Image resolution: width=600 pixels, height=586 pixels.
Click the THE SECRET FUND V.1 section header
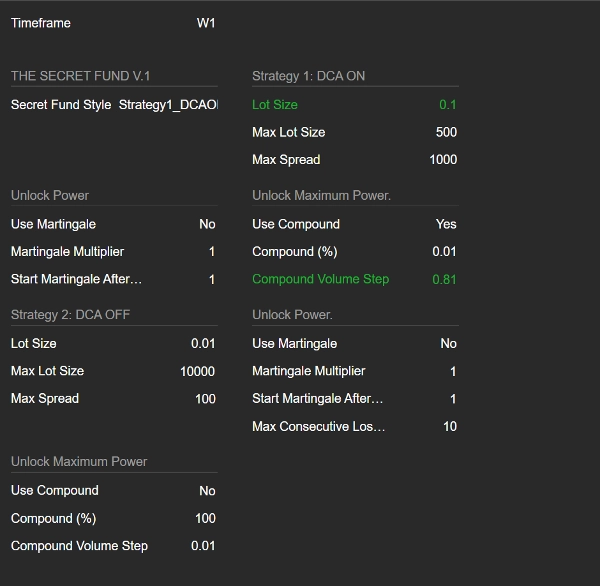pos(81,77)
